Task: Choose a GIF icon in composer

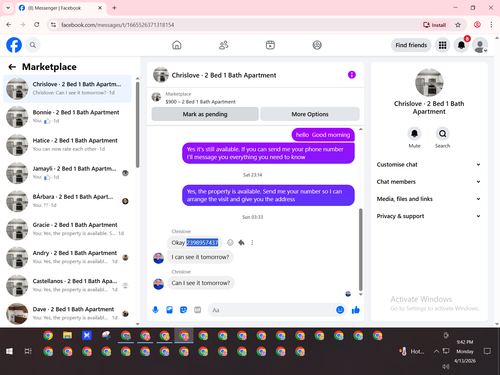Action: point(198,310)
